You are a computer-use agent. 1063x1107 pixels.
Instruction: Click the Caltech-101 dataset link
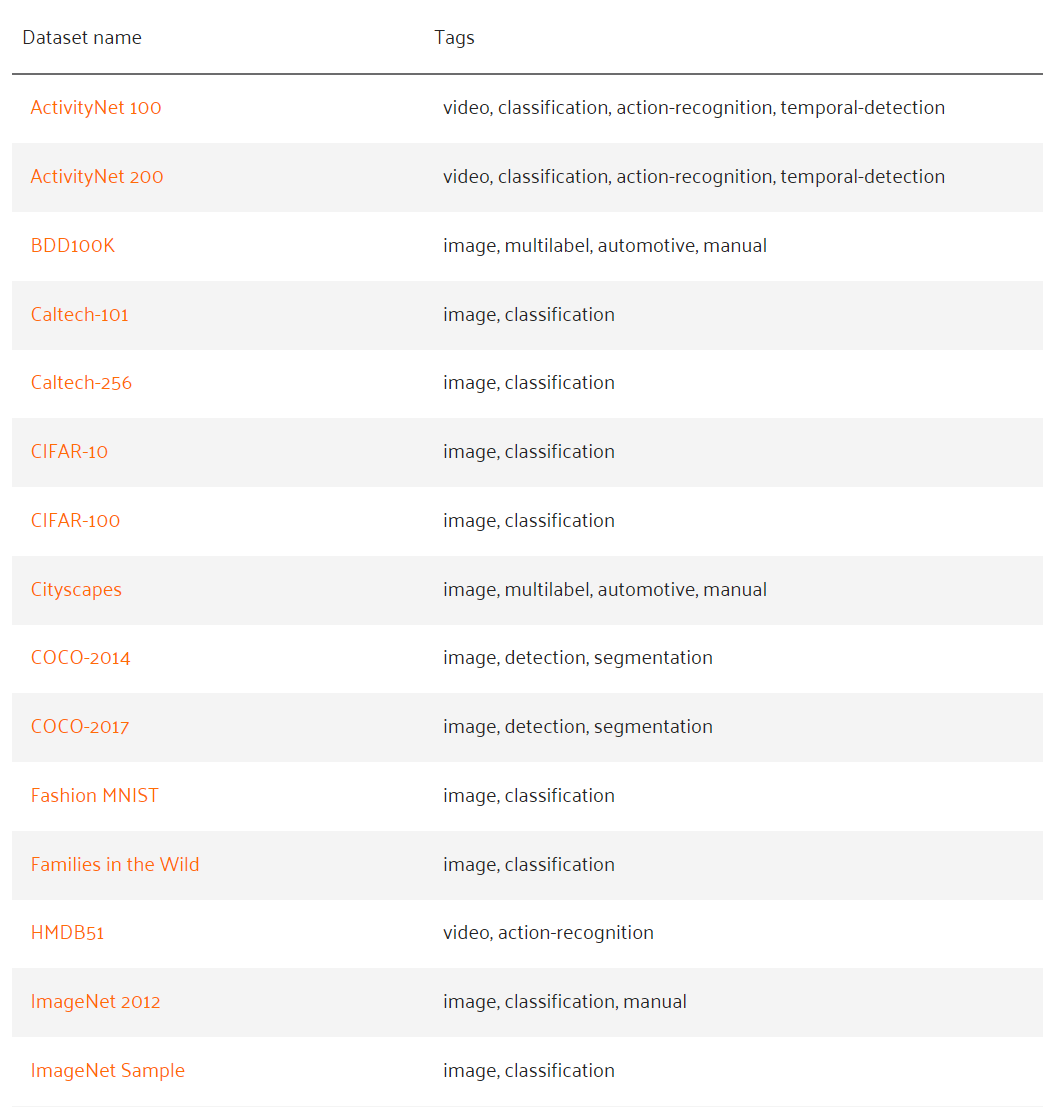(x=80, y=315)
